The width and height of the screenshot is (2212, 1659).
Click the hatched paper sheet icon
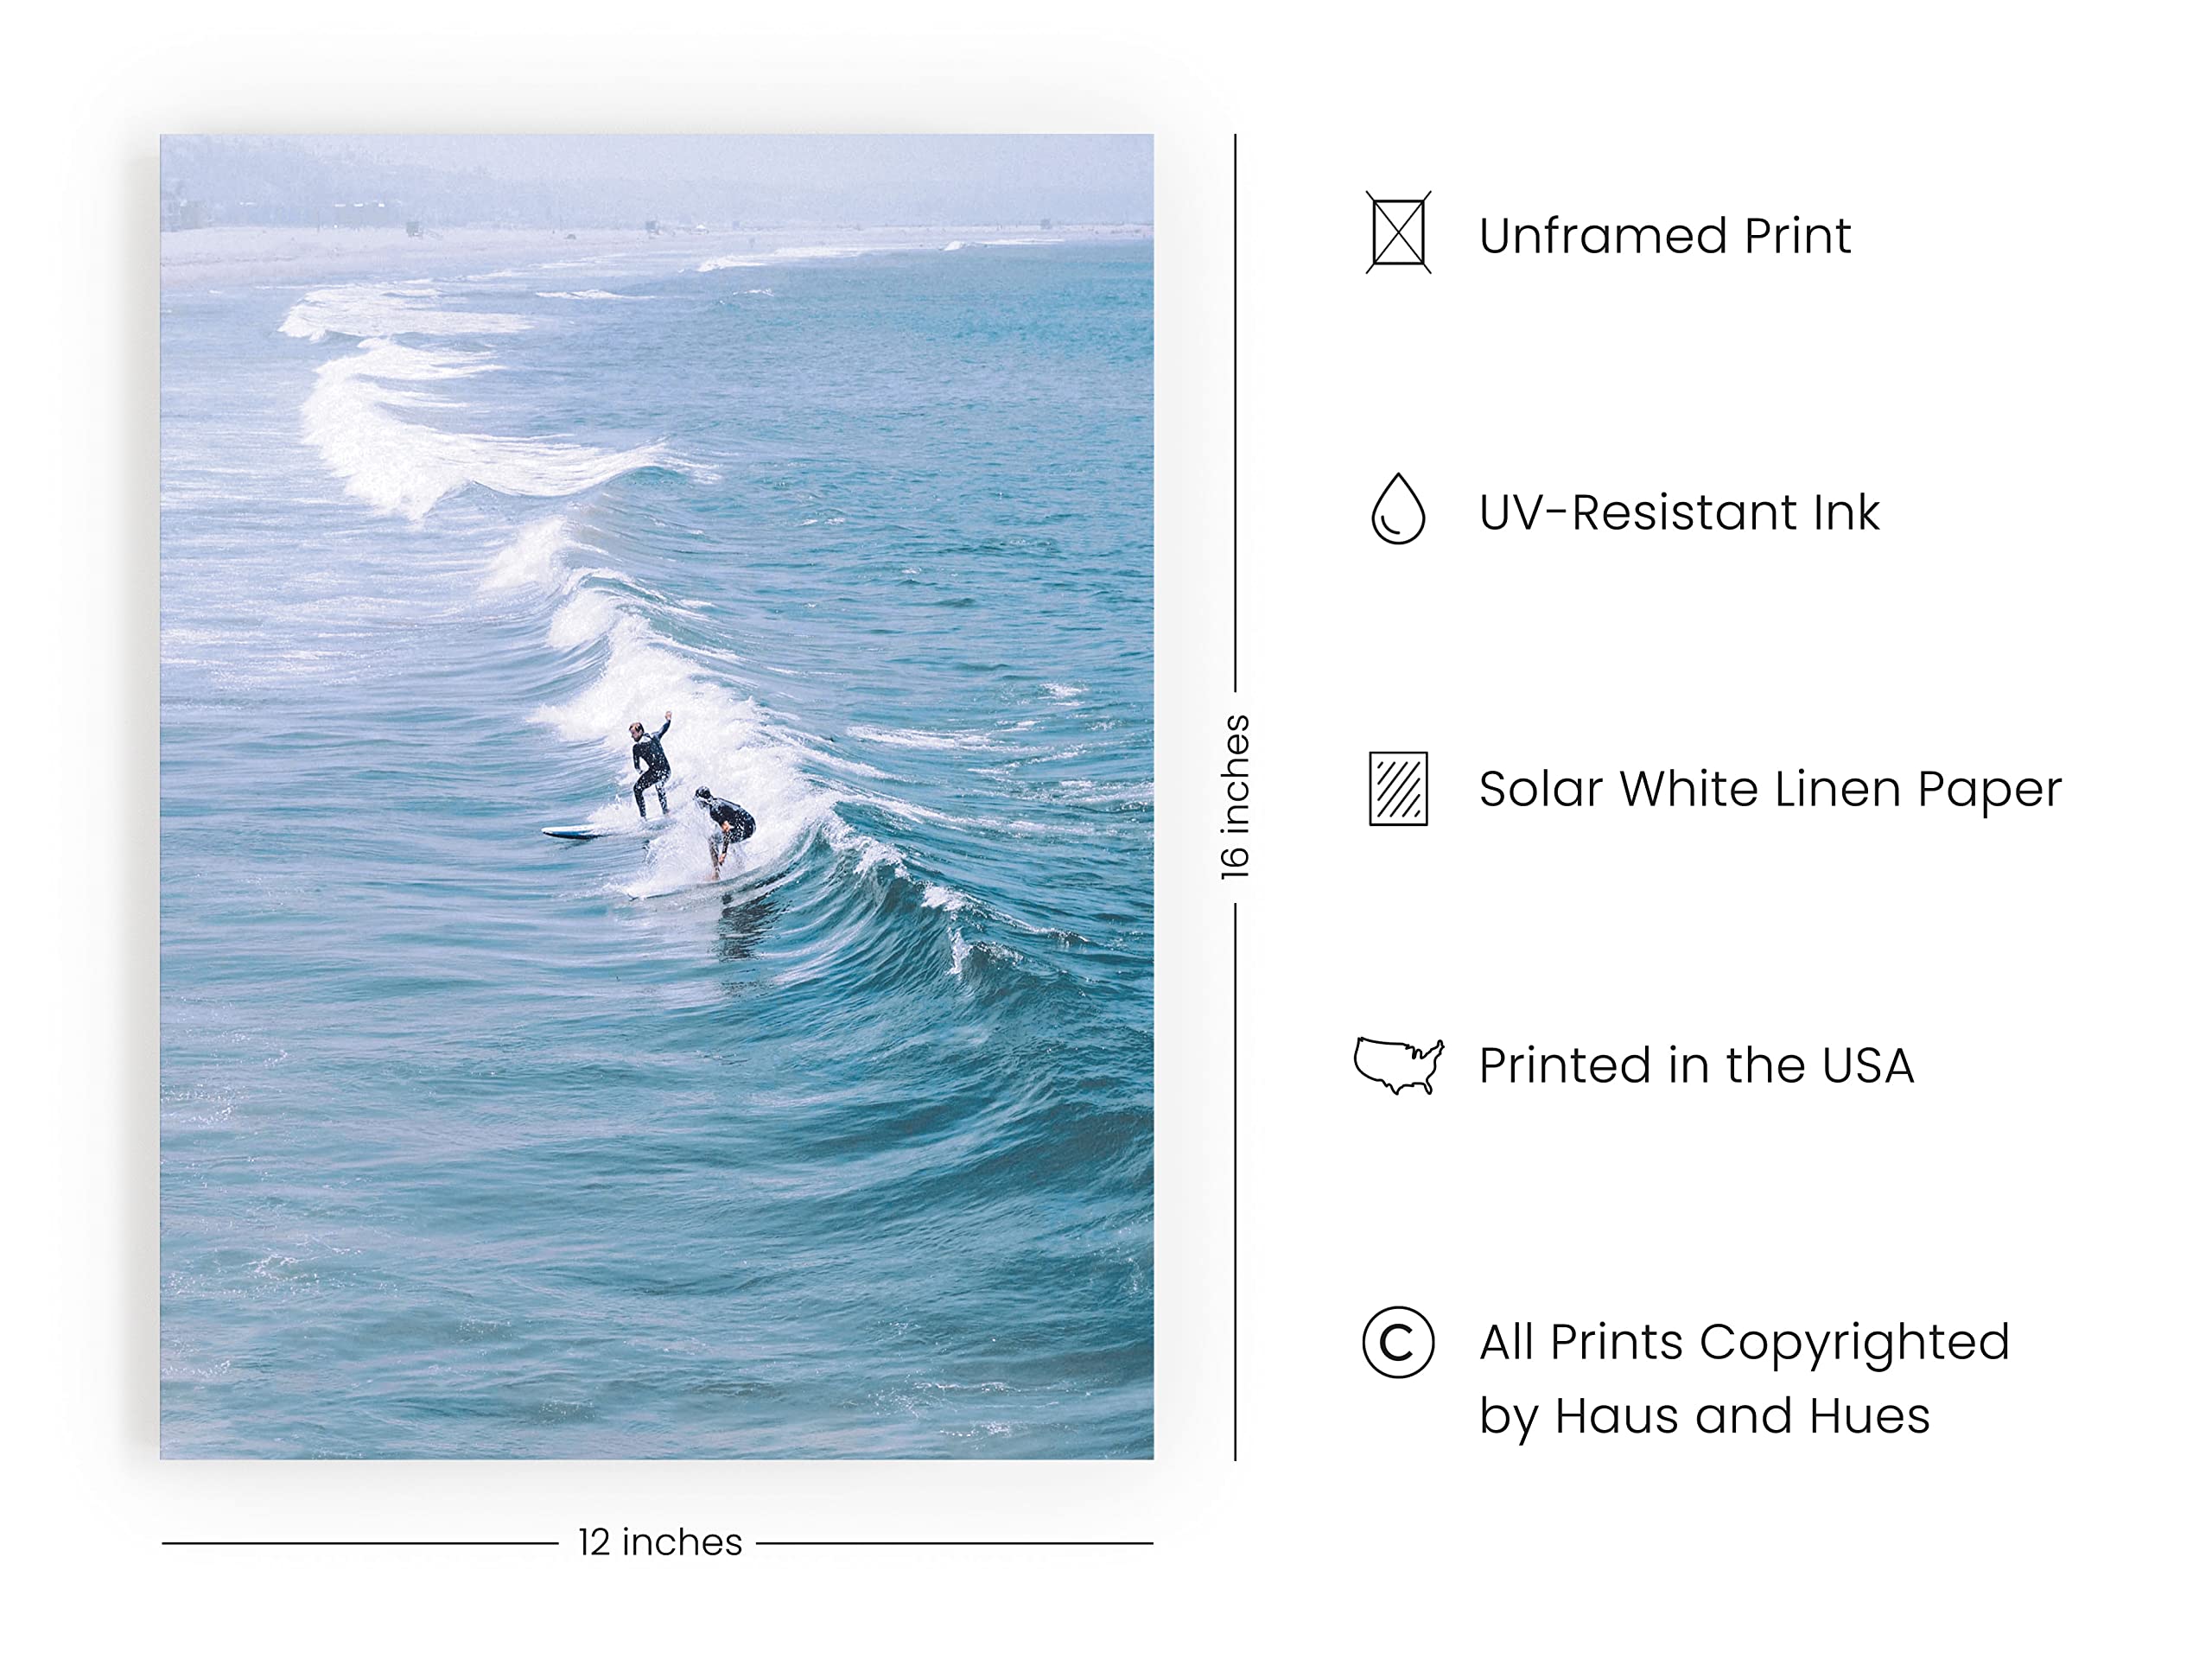pyautogui.click(x=1398, y=788)
